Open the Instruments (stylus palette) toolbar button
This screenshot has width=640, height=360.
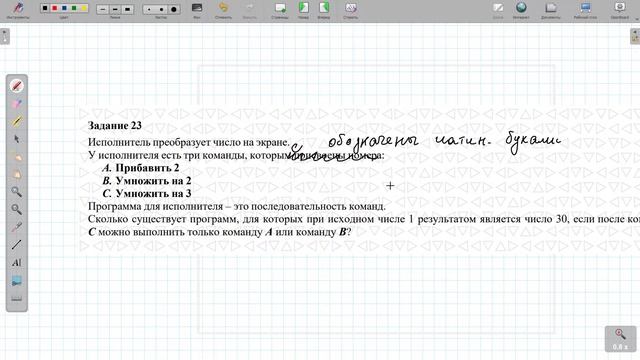(x=18, y=10)
